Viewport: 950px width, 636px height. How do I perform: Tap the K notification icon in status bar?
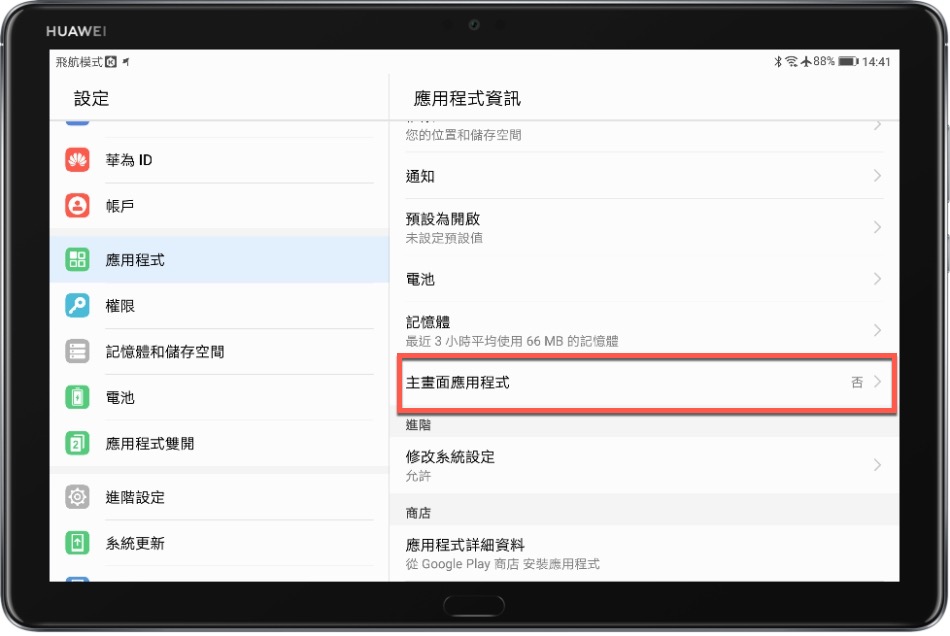111,62
